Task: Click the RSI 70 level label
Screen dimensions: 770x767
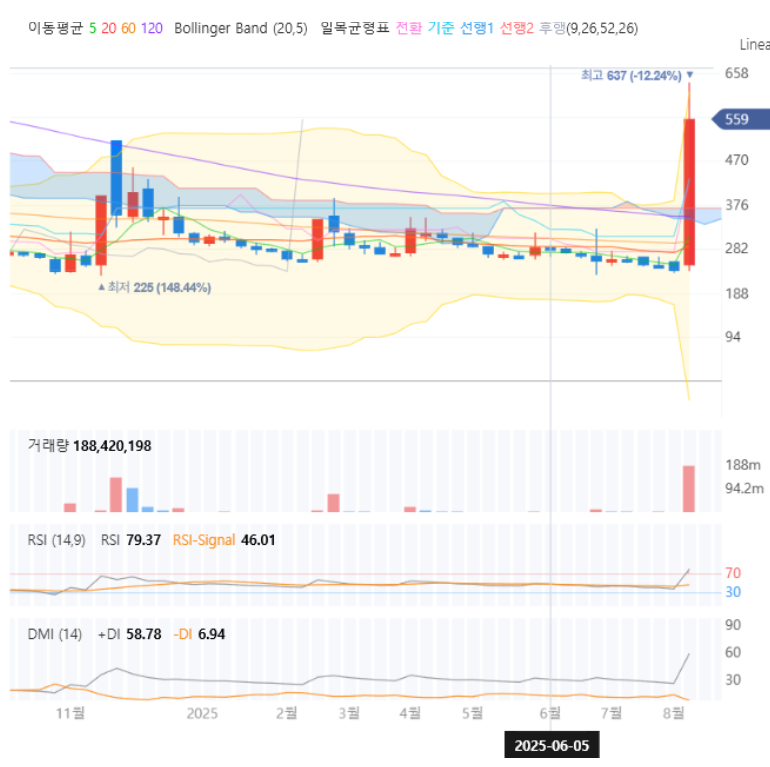Action: pyautogui.click(x=733, y=573)
